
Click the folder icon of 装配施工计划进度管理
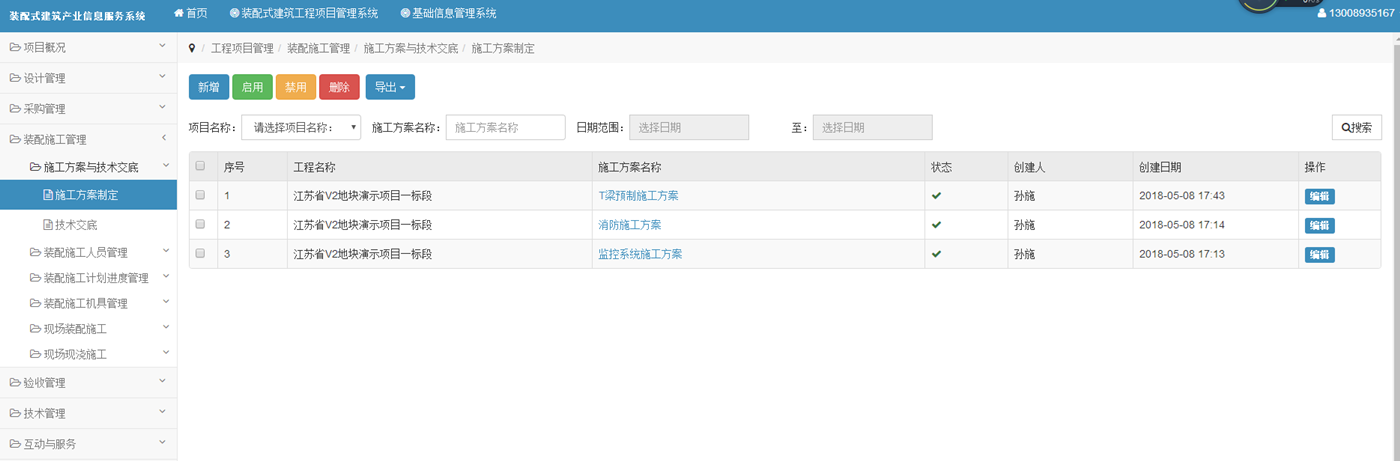35,278
